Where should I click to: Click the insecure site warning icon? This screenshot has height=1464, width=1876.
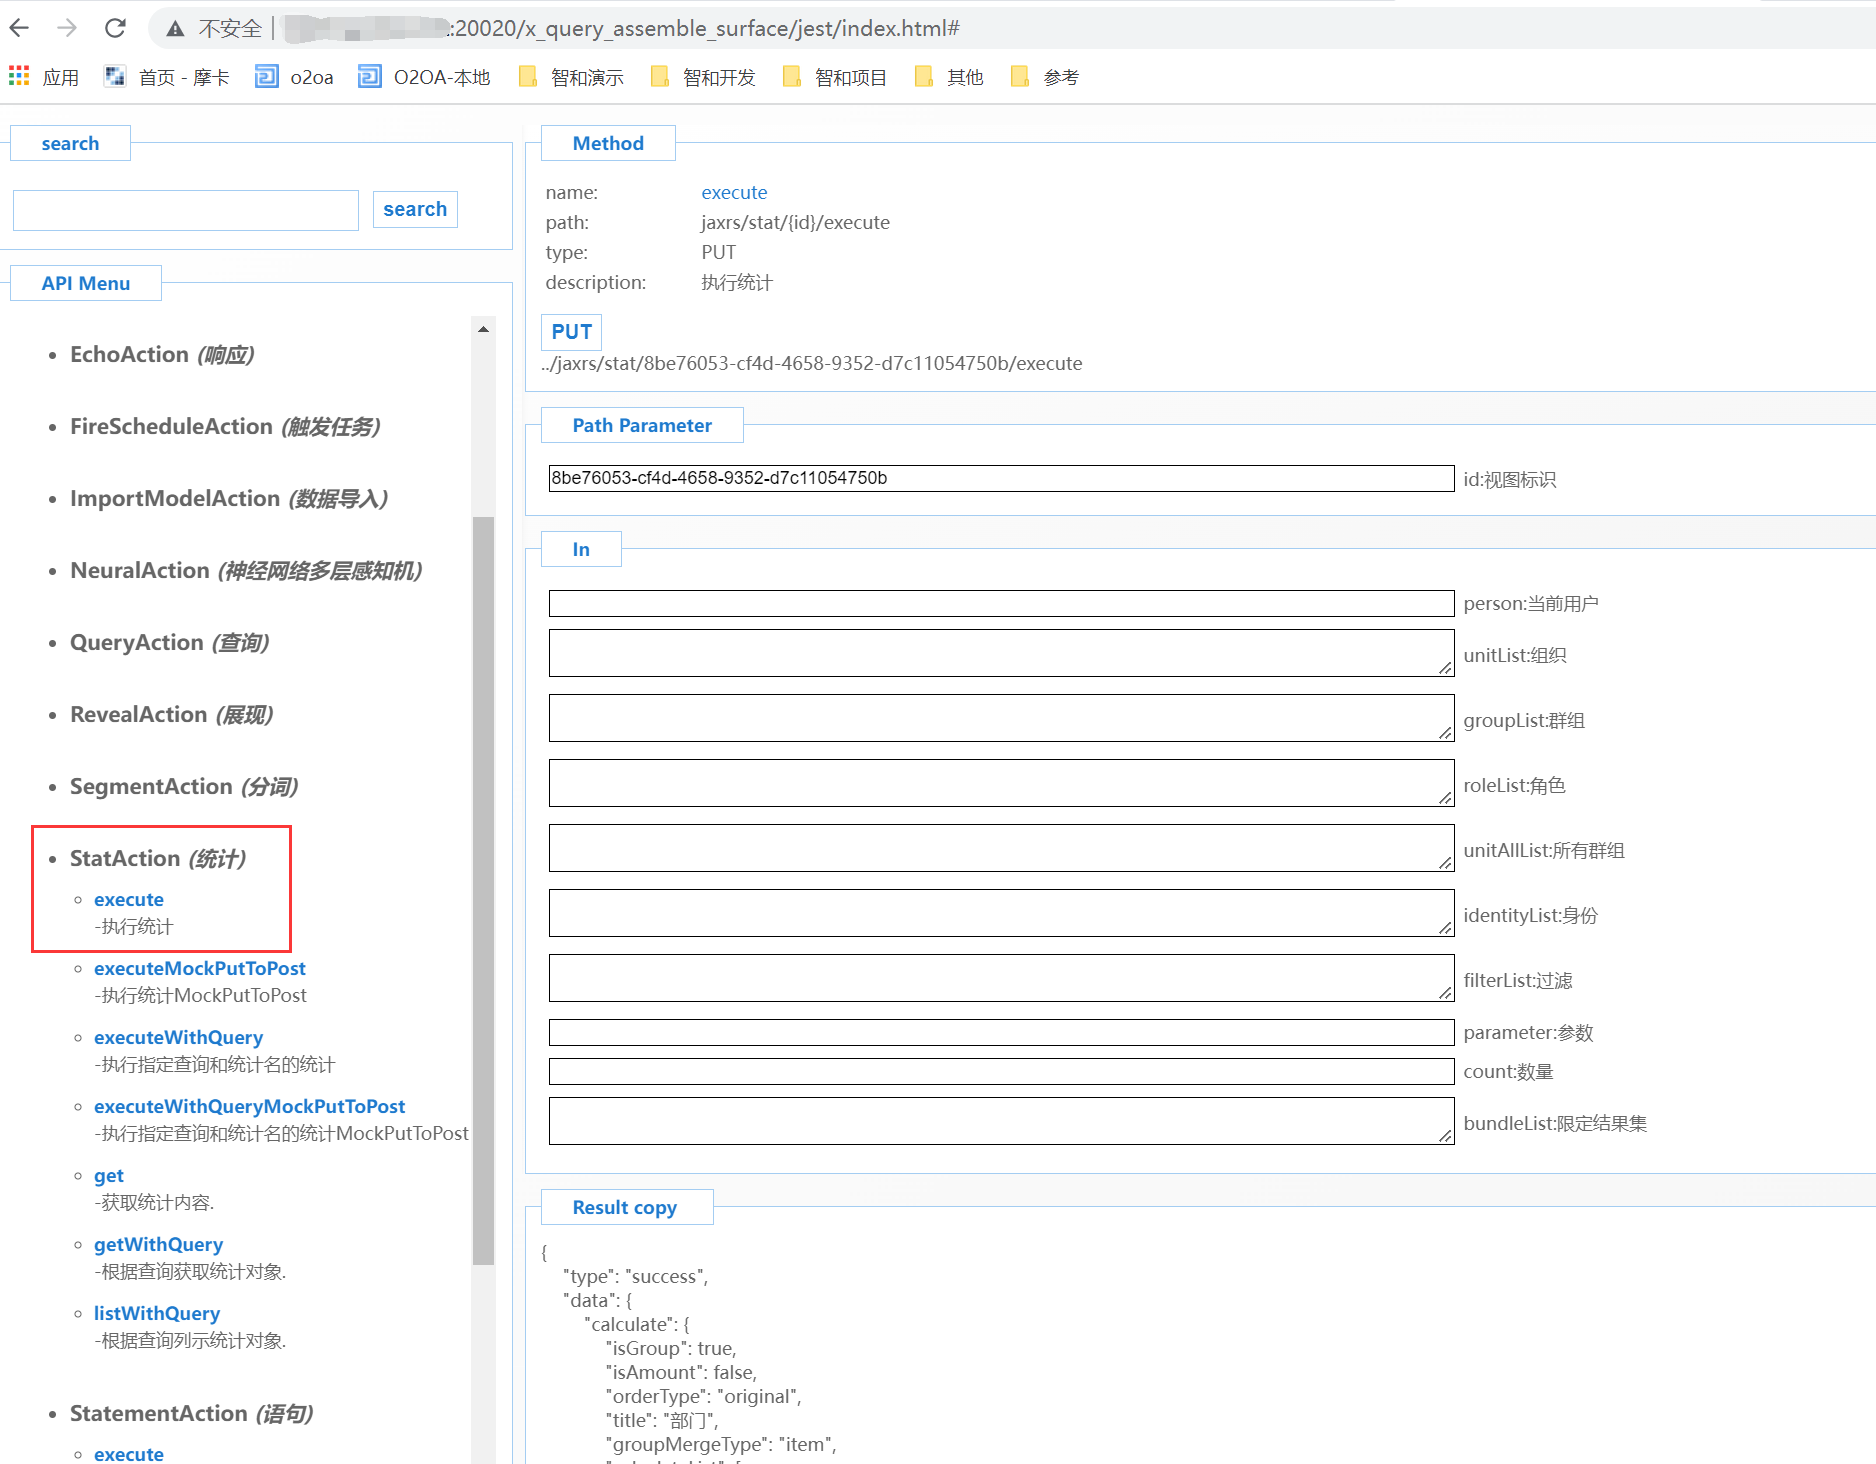(175, 29)
